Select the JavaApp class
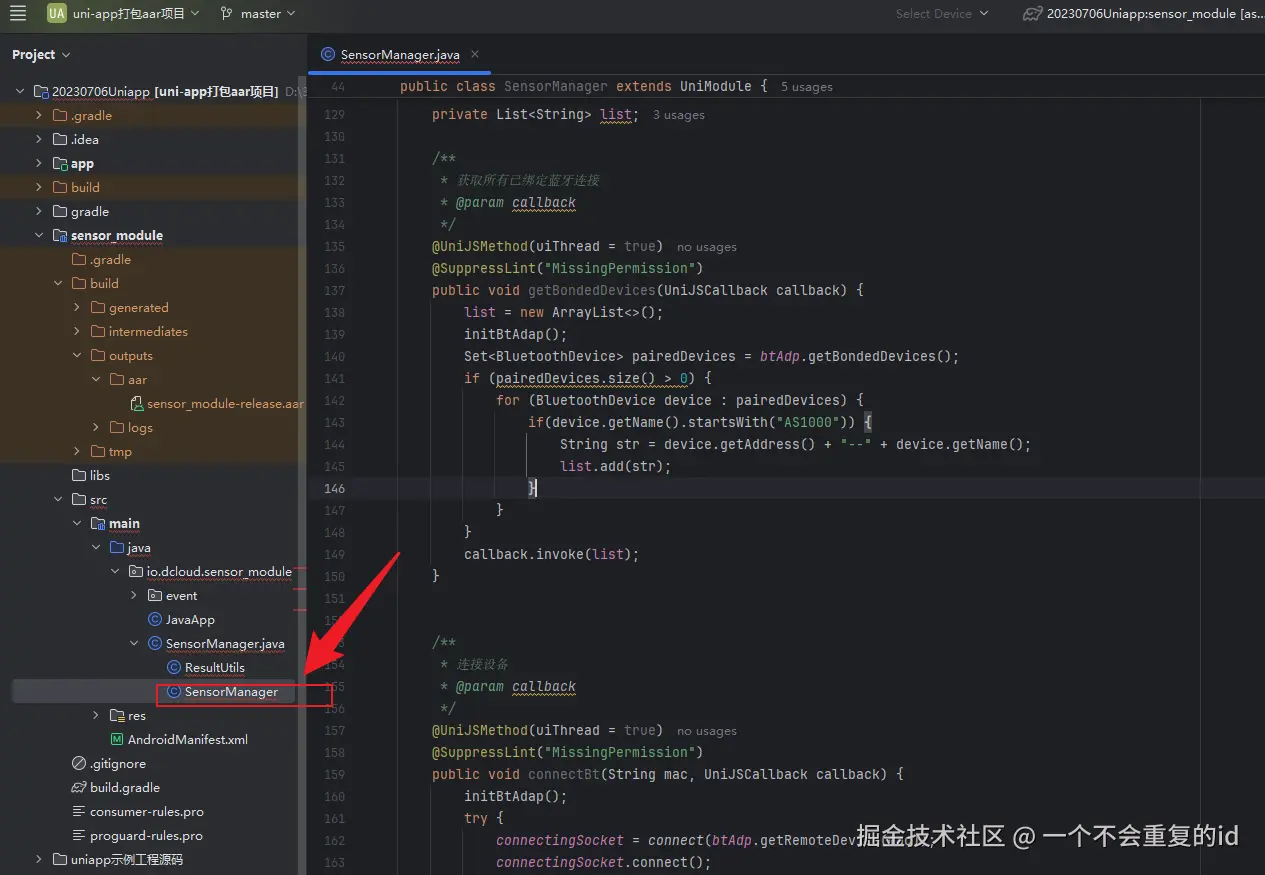Screen dimensions: 1265x875 click(x=190, y=619)
